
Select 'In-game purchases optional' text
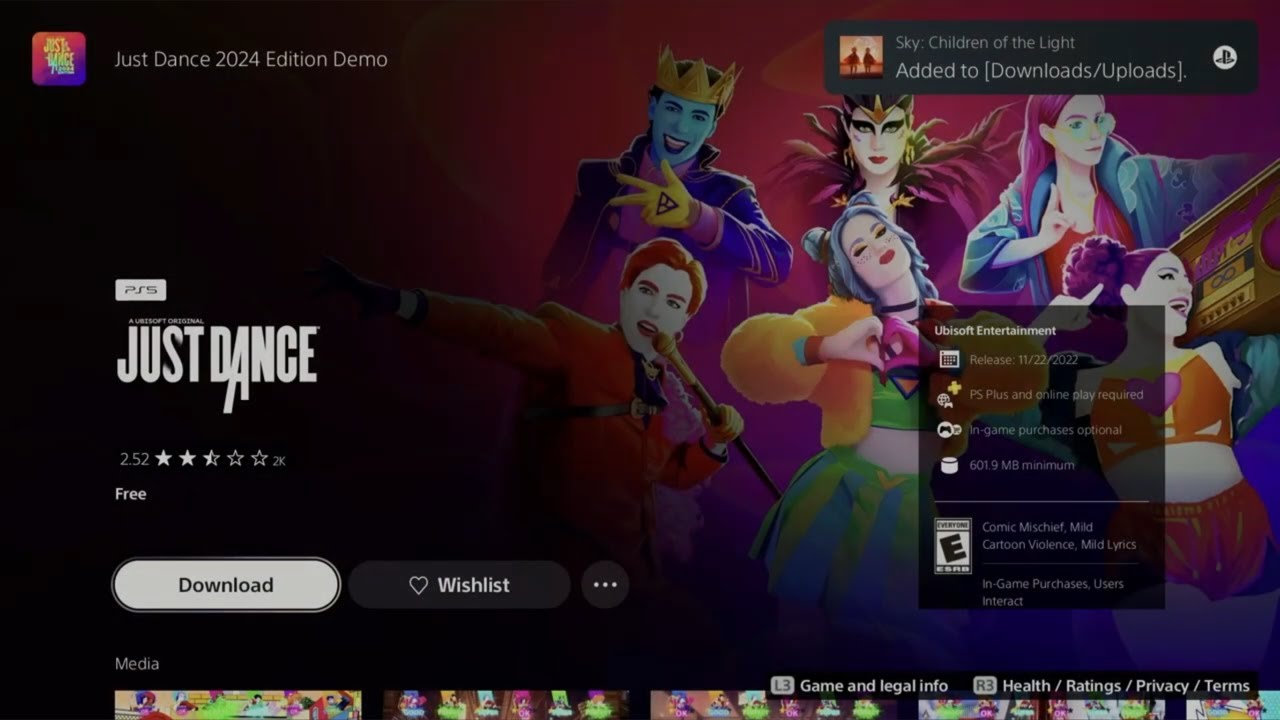point(1045,430)
